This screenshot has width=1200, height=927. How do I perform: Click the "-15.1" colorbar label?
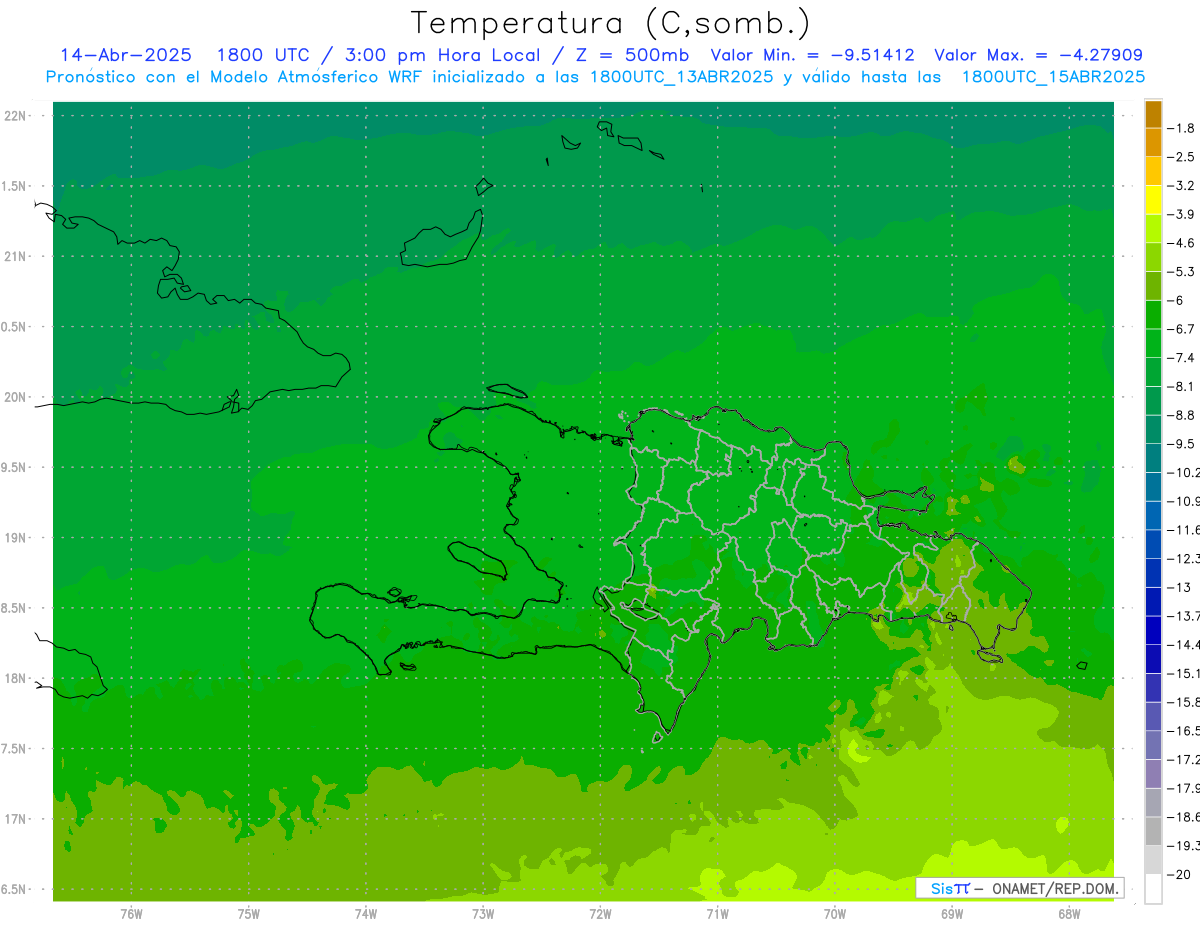(x=1185, y=674)
